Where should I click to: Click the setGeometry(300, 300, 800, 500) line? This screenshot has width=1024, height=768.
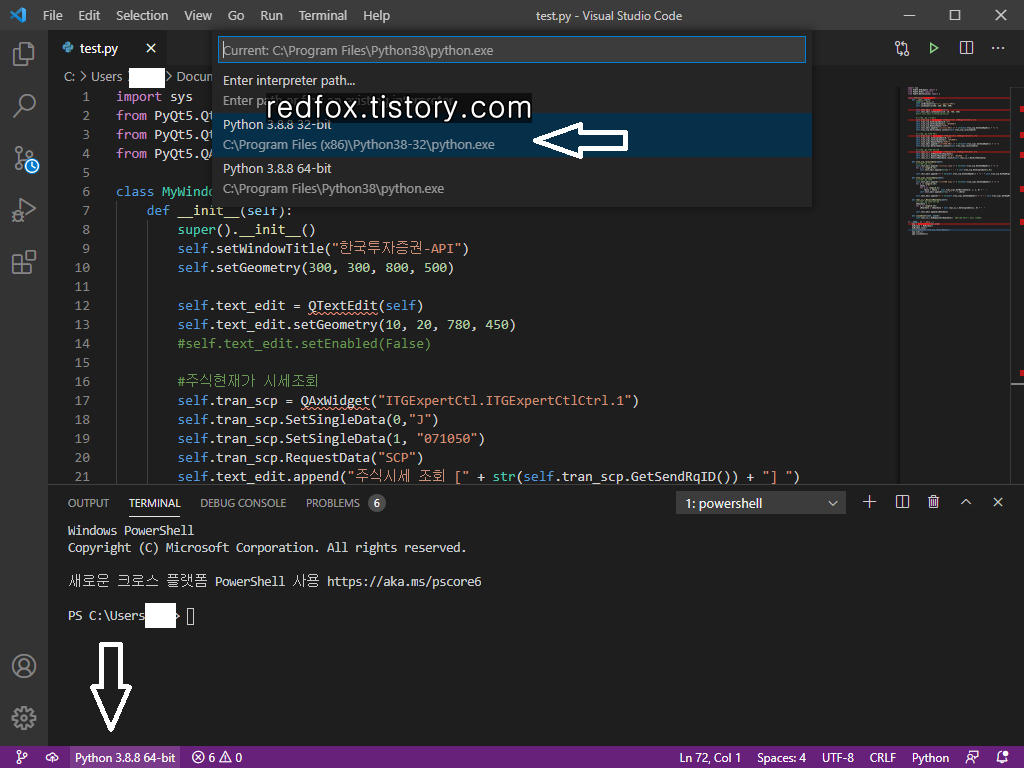pyautogui.click(x=315, y=268)
